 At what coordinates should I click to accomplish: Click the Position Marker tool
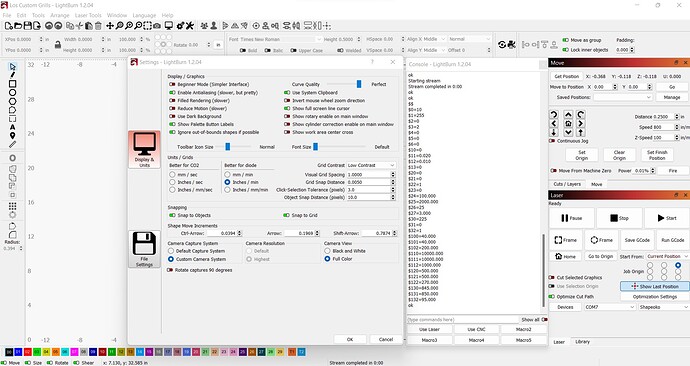12,135
